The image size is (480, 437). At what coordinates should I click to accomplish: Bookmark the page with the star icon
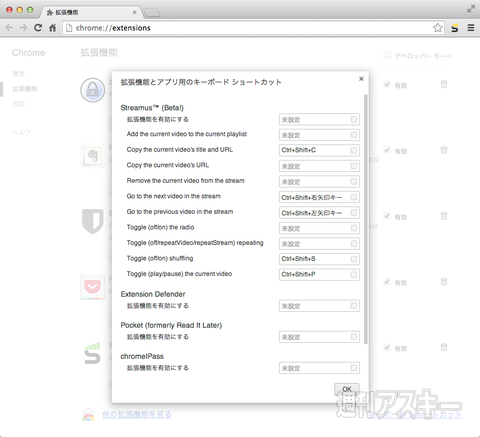point(438,28)
